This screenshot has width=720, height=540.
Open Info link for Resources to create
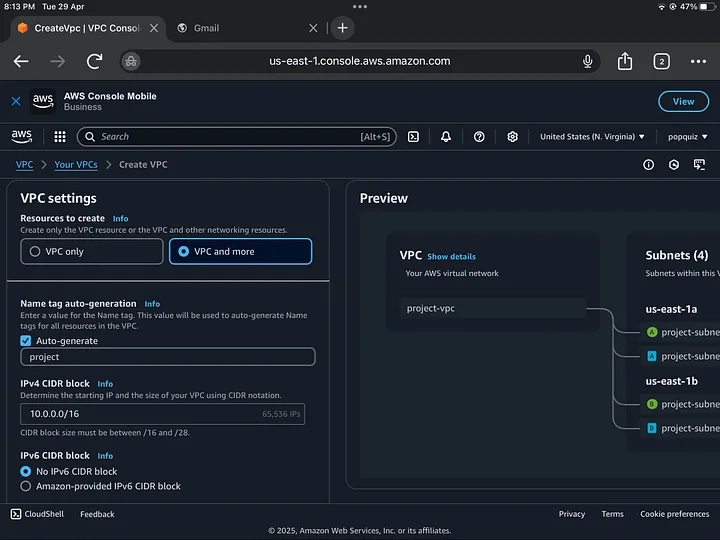coord(121,219)
